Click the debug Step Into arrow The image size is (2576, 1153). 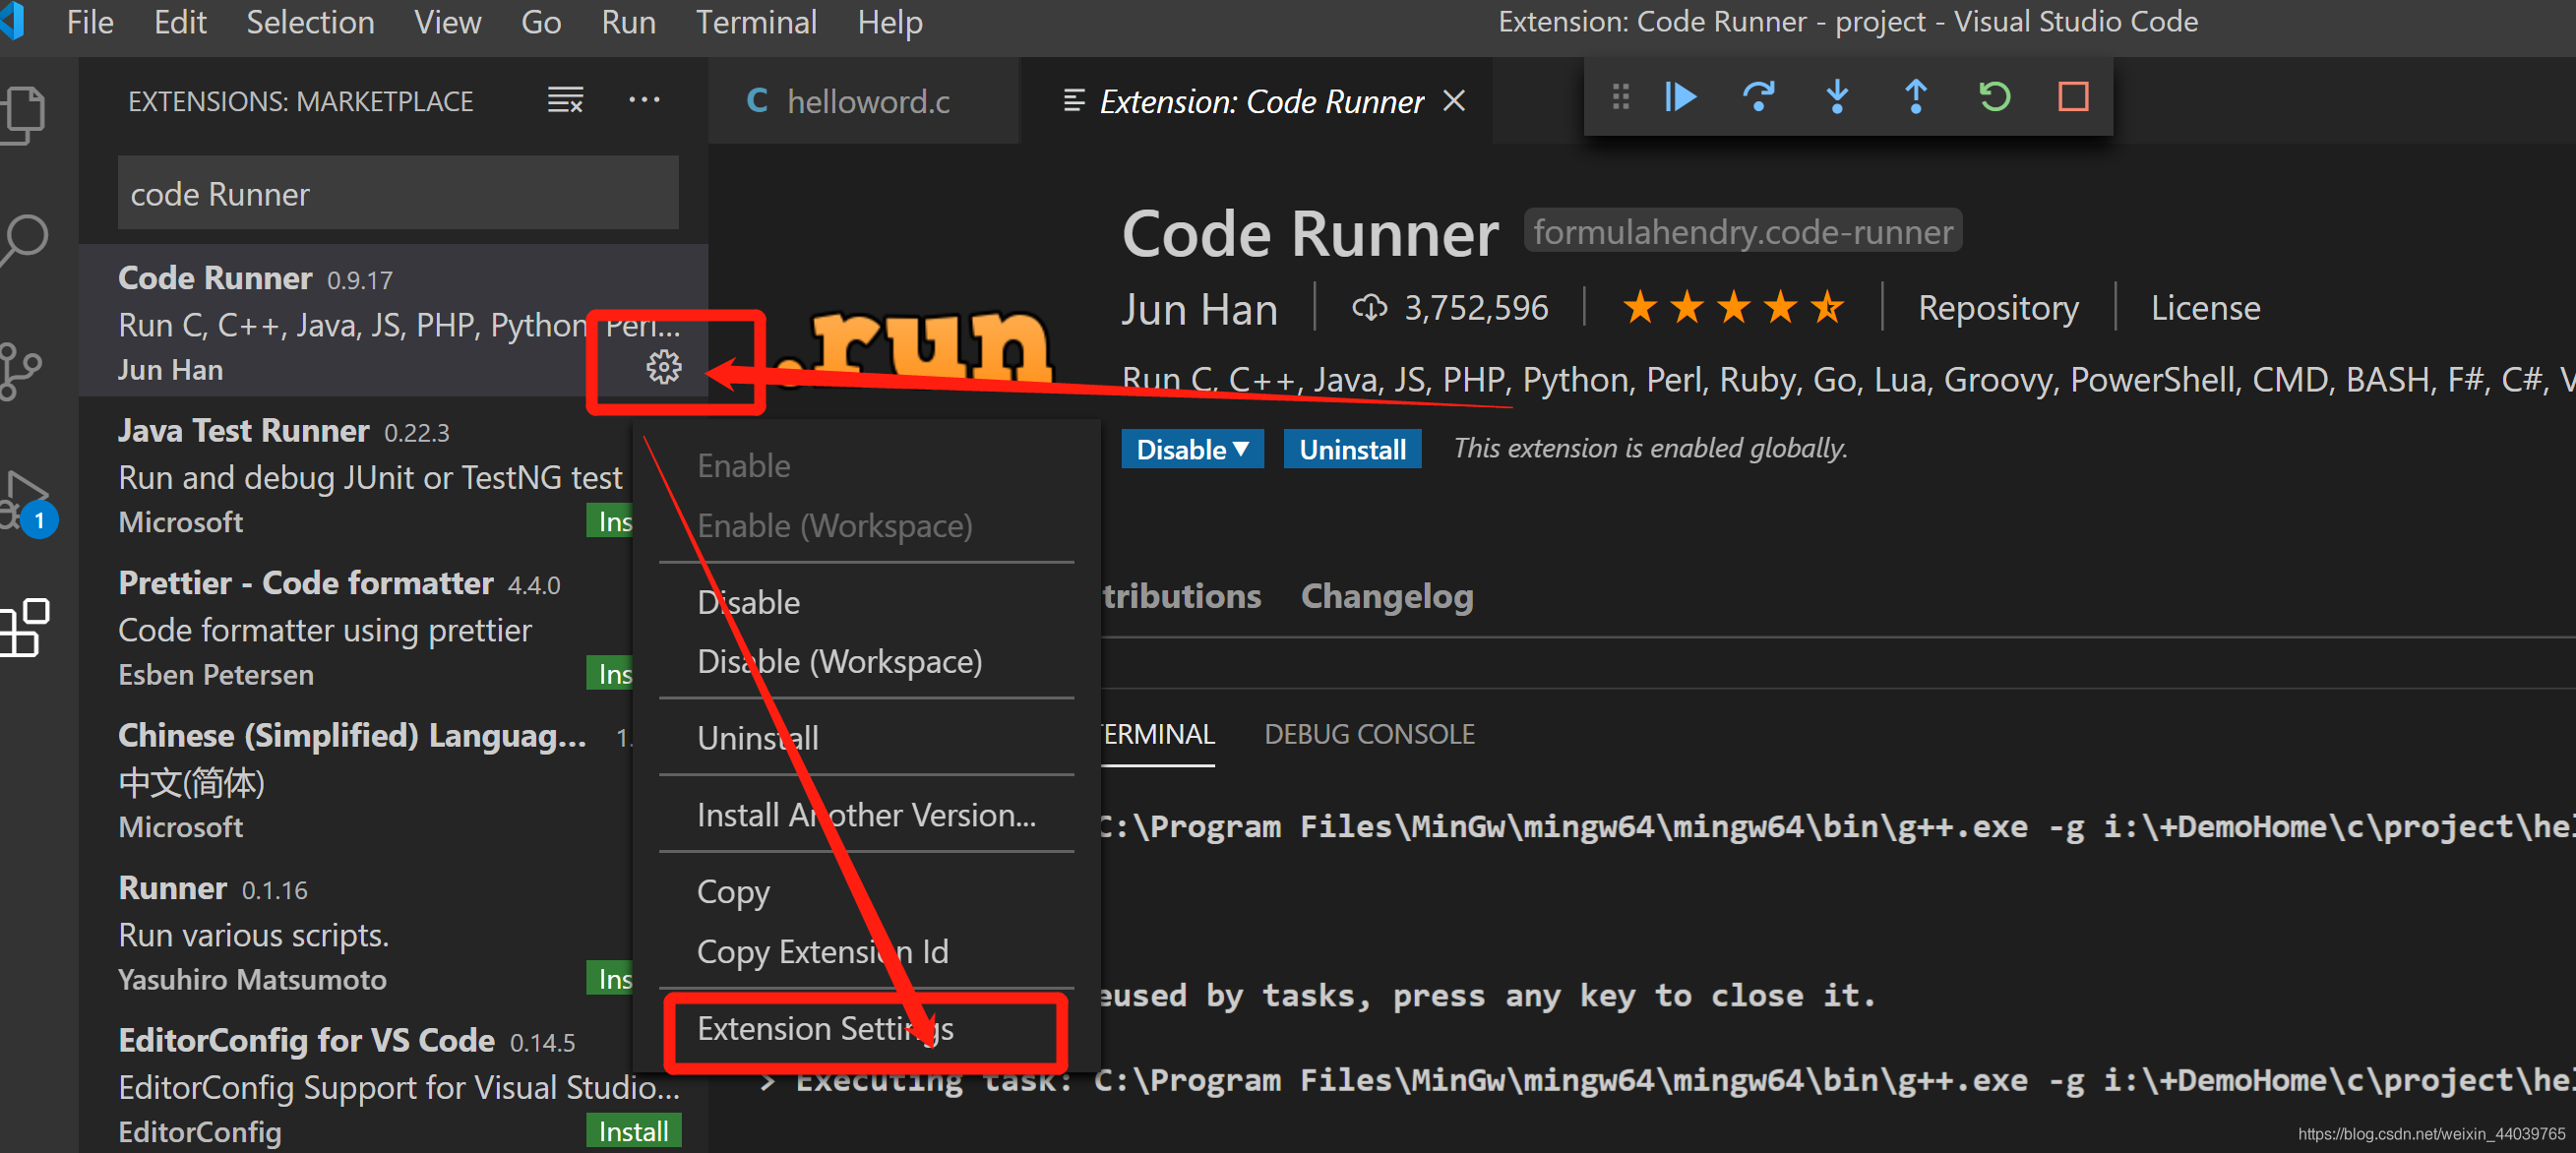point(1837,97)
